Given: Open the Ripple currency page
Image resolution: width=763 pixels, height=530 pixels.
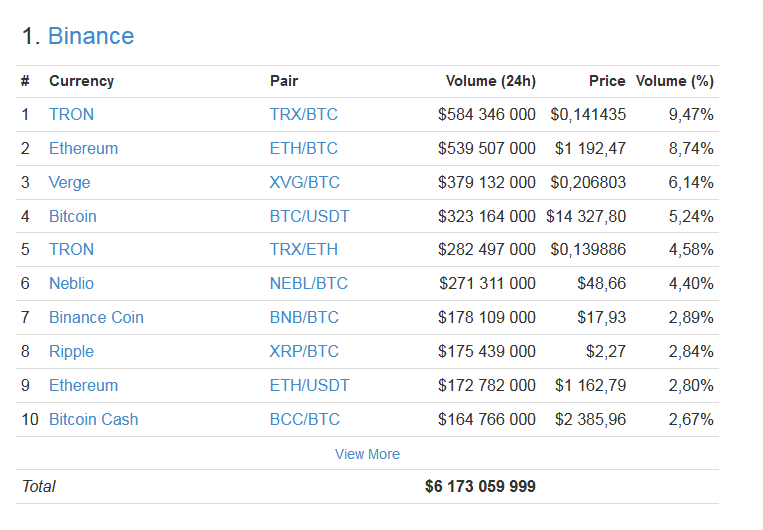Looking at the screenshot, I should [x=71, y=352].
